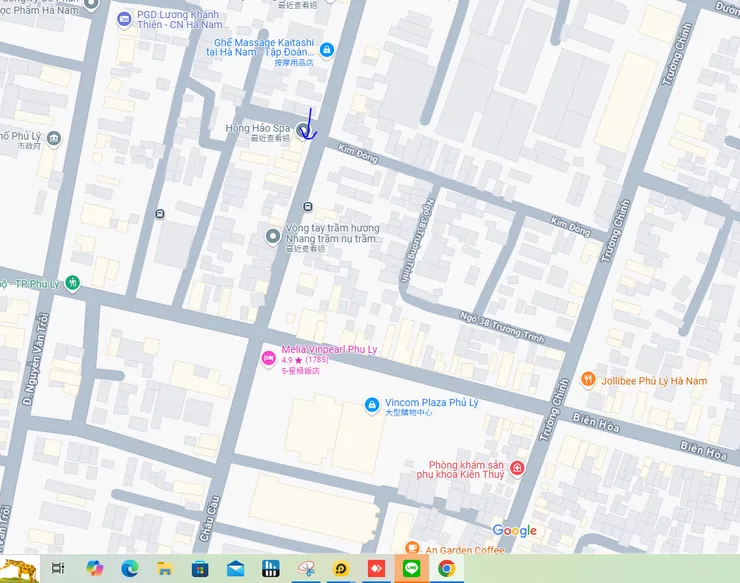
Task: Click the Phòng khám sản phụ khoa Kiên Thuỷ label
Action: click(x=461, y=470)
